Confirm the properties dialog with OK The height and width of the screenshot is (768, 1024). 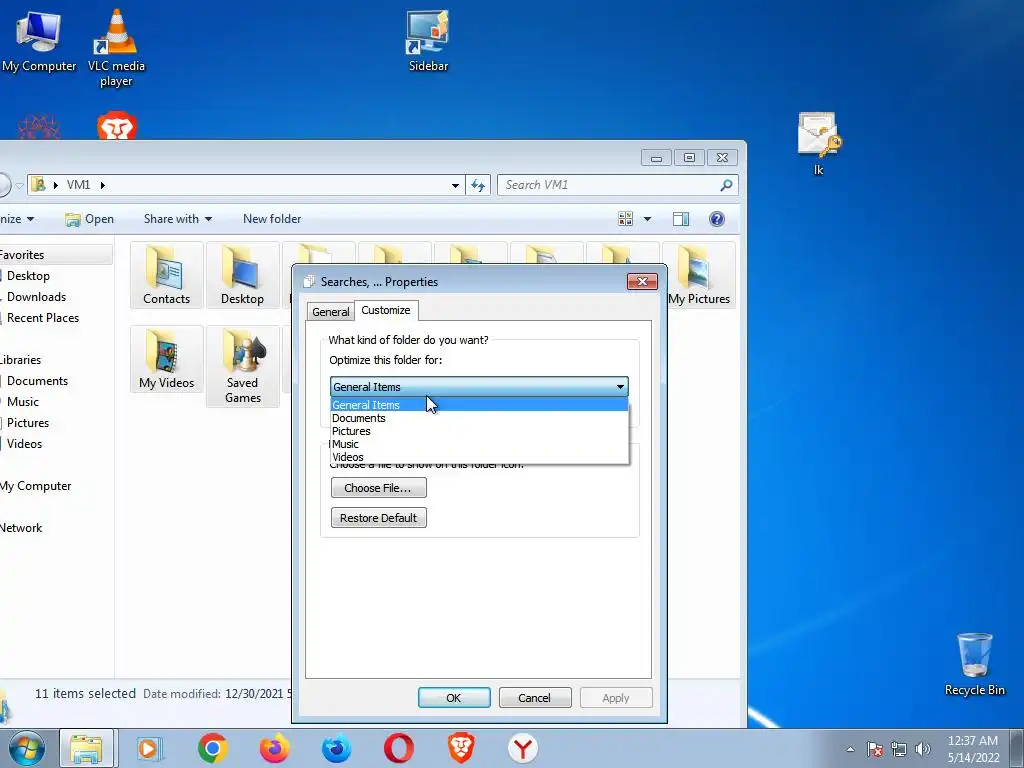pyautogui.click(x=454, y=697)
